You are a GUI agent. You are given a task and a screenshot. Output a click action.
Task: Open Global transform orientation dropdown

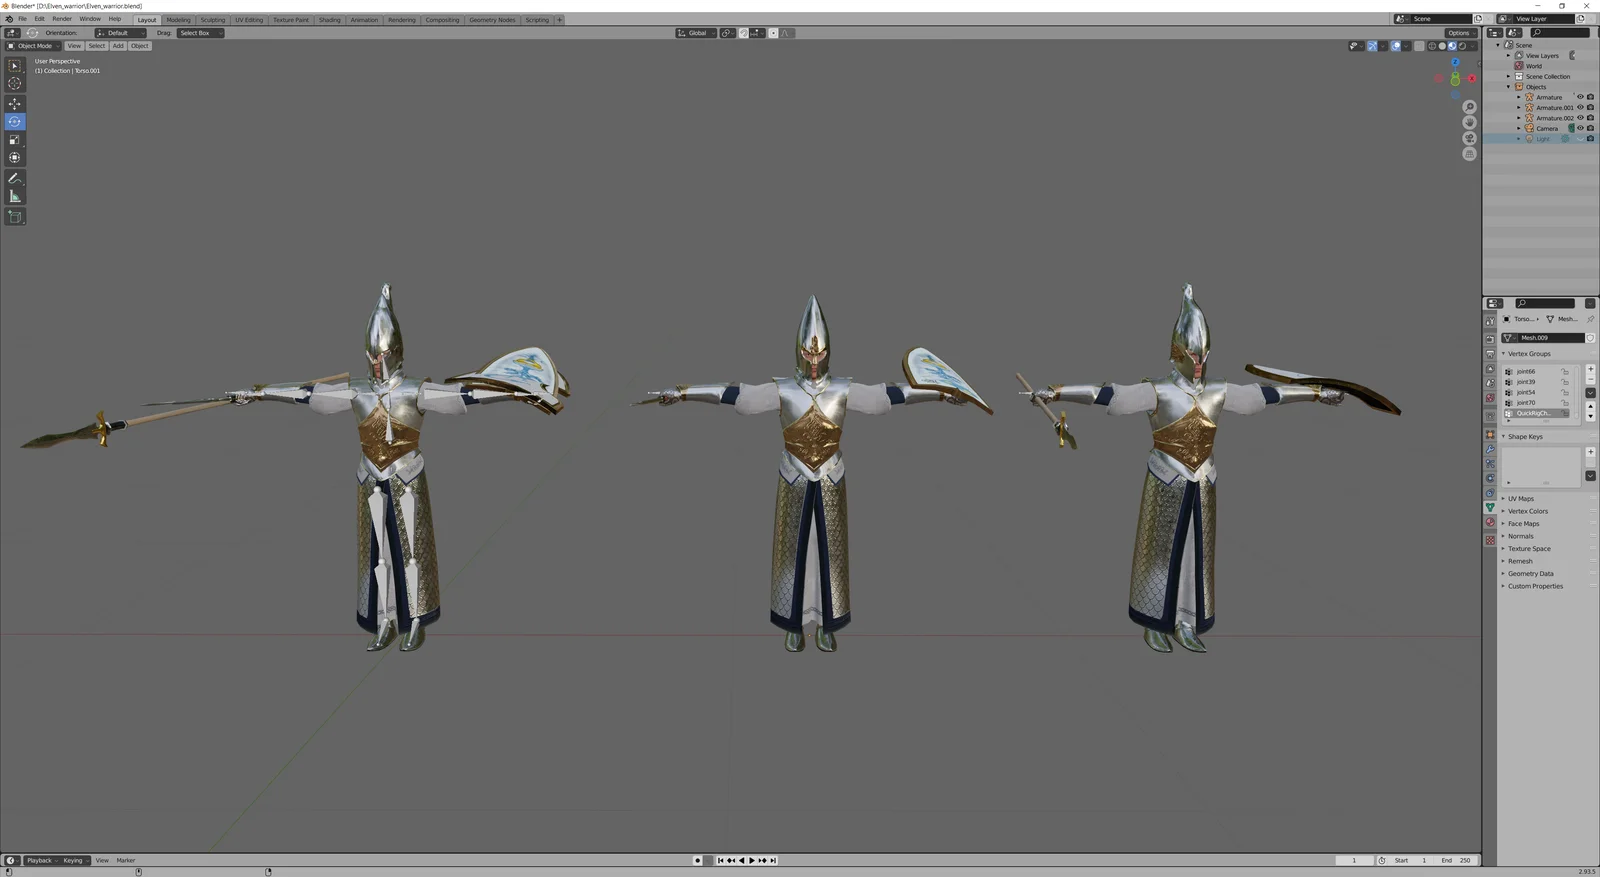pyautogui.click(x=696, y=33)
